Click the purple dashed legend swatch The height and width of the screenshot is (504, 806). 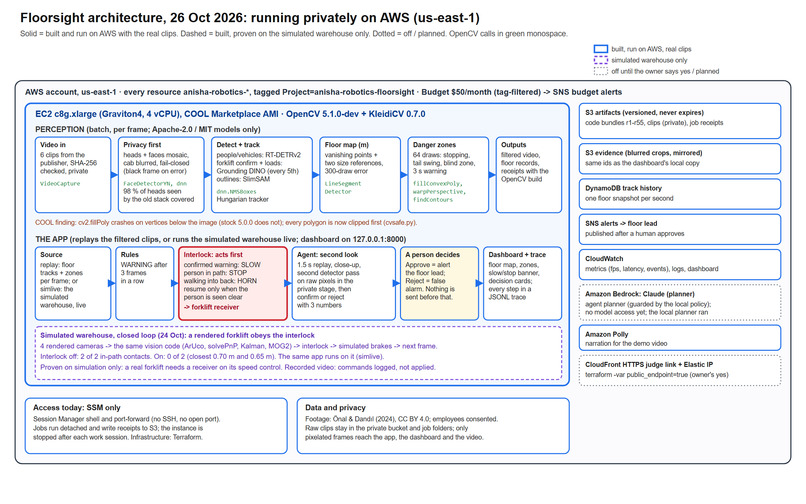(600, 60)
